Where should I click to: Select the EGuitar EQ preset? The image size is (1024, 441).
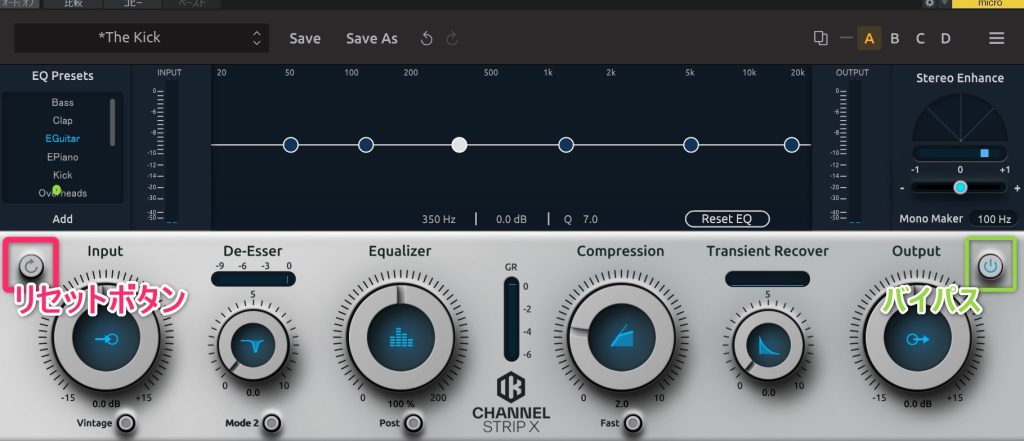62,139
